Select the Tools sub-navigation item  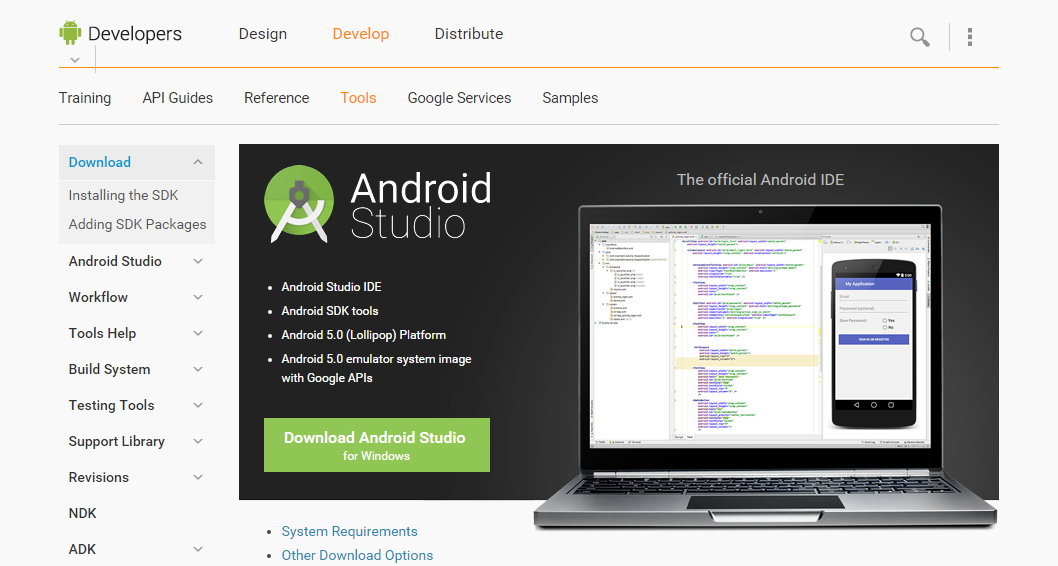pos(358,98)
